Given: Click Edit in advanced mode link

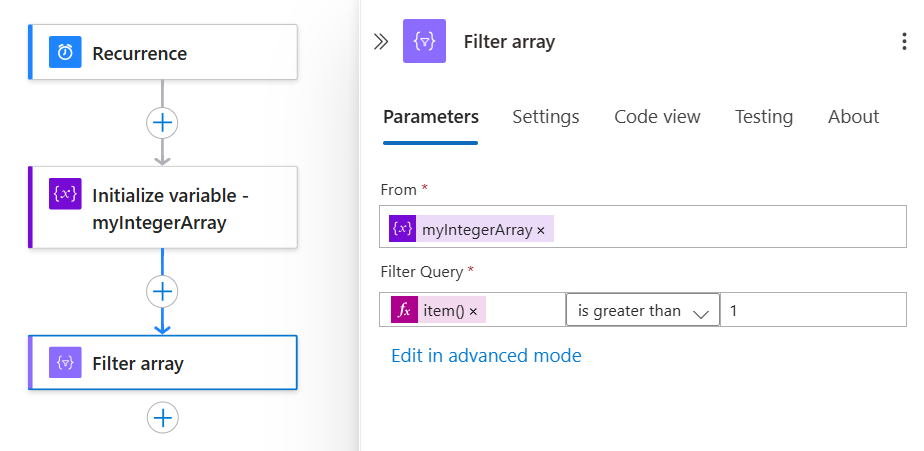Looking at the screenshot, I should (486, 355).
